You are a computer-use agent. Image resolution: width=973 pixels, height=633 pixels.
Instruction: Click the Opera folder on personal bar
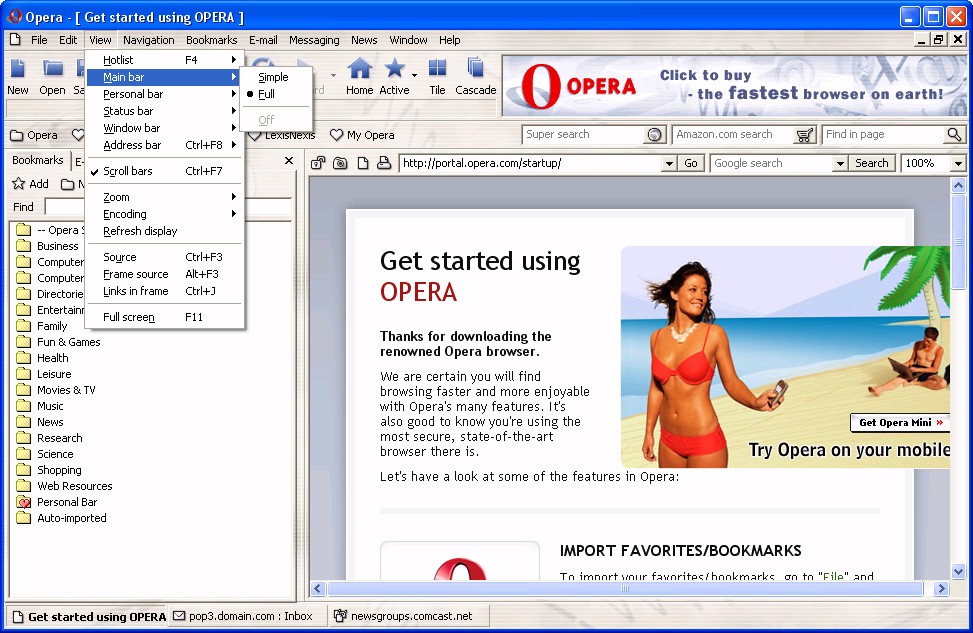(x=34, y=135)
